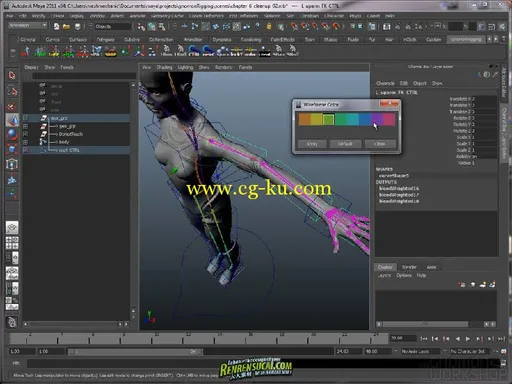Select the Show Manipulator tool

(x=12, y=194)
